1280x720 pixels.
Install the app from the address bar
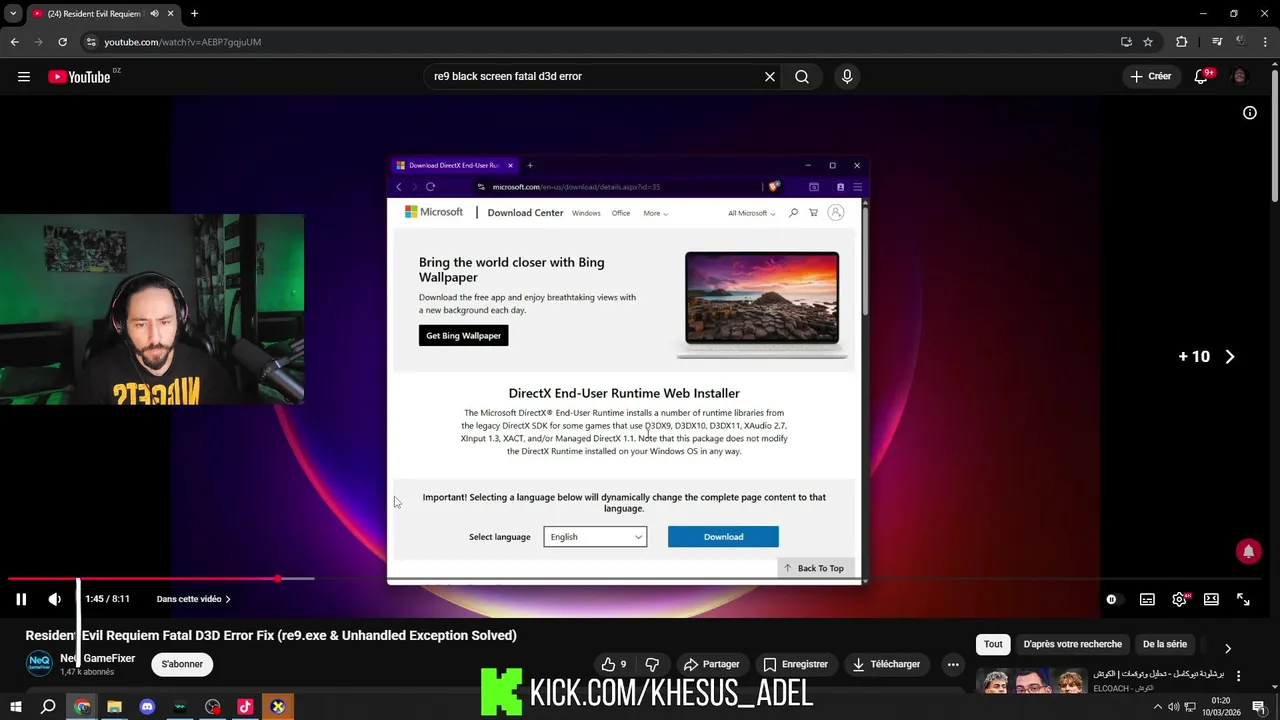click(x=1126, y=42)
